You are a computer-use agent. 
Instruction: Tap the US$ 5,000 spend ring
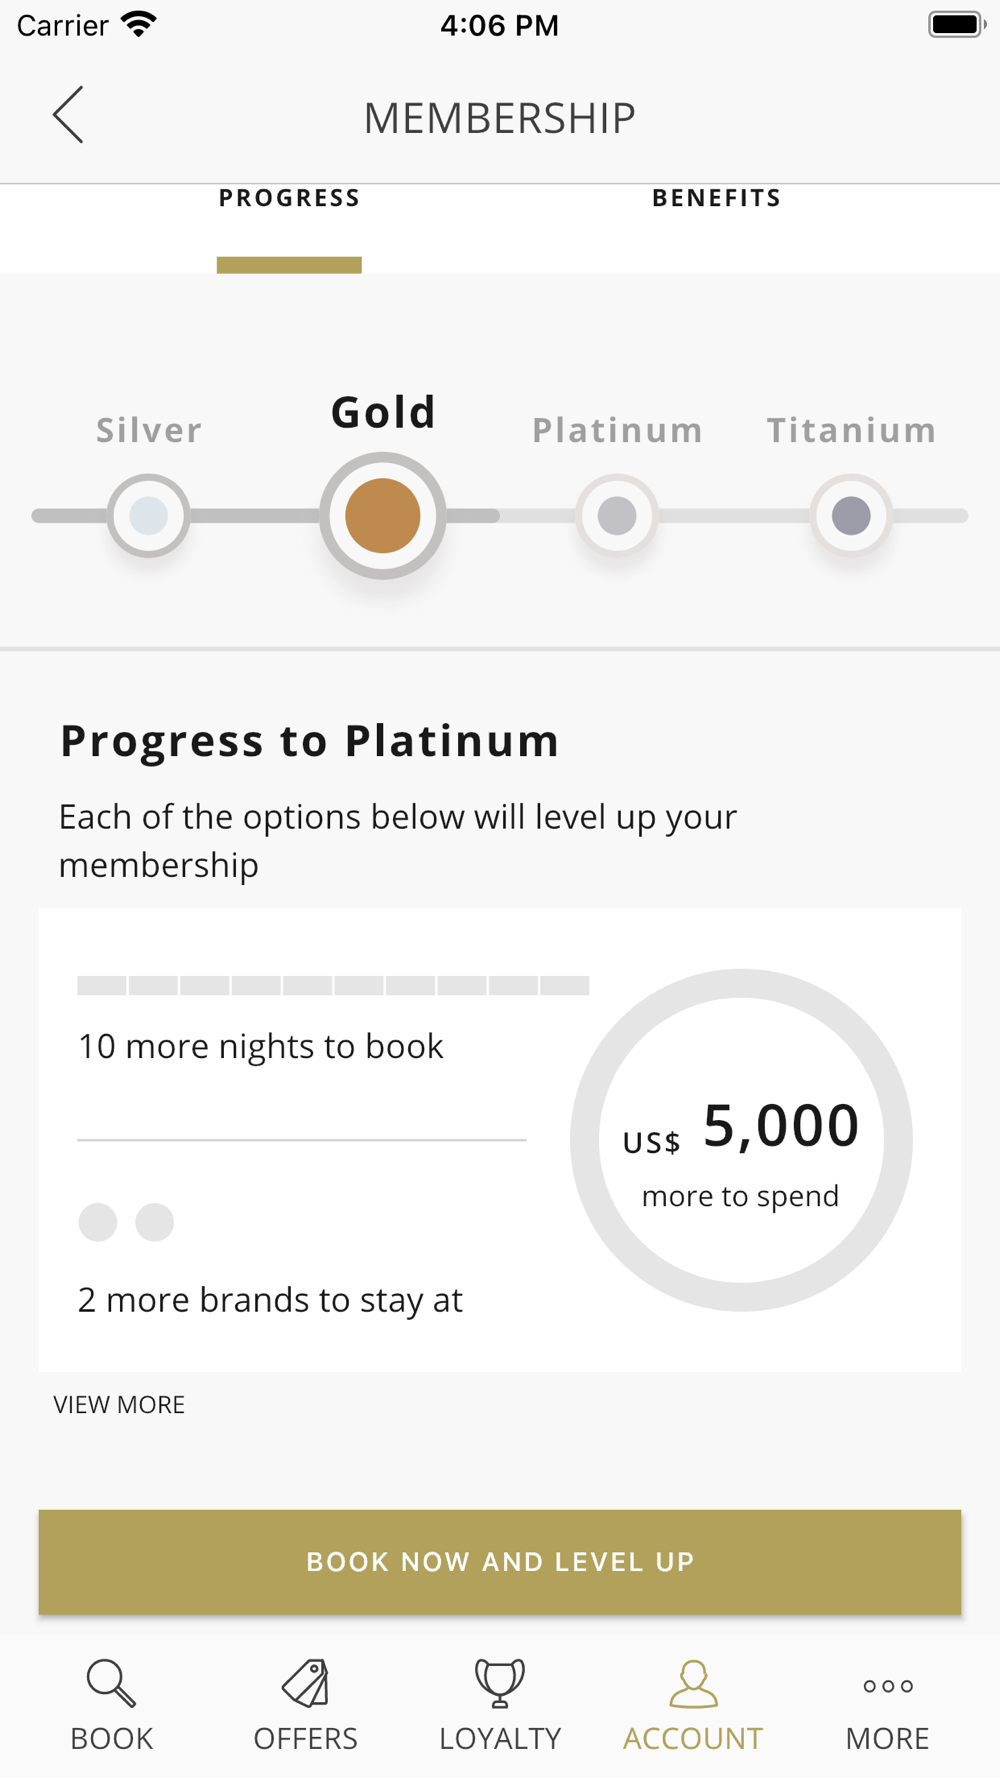pyautogui.click(x=741, y=1140)
